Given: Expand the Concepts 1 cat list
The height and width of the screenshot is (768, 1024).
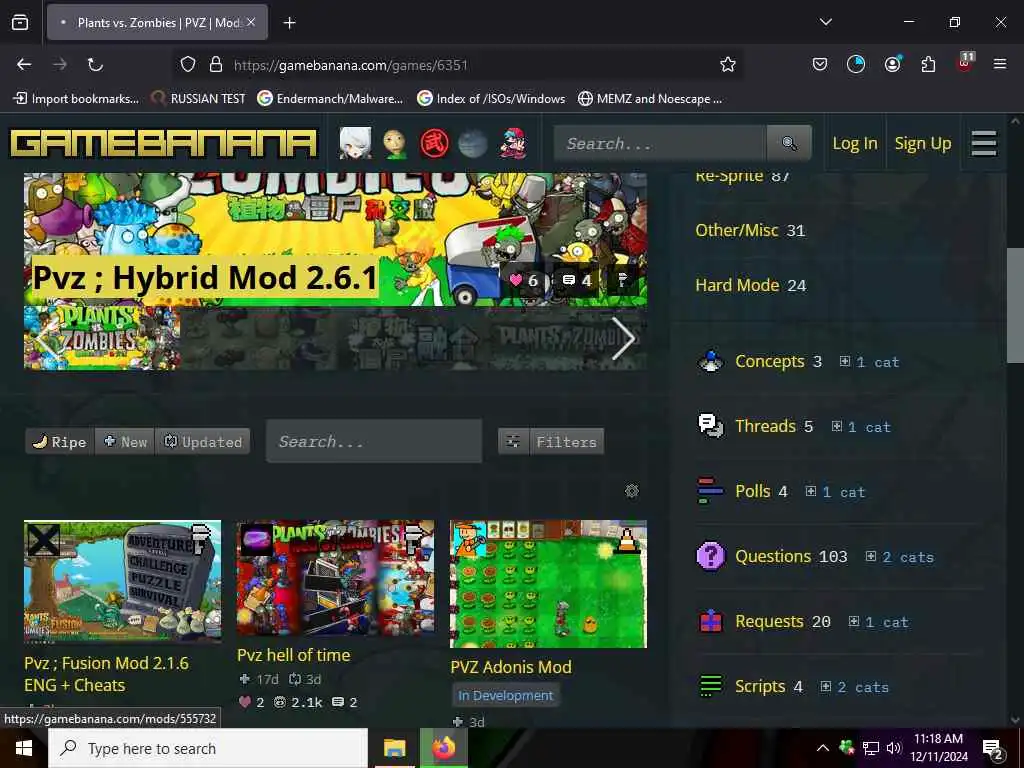Looking at the screenshot, I should click(869, 362).
